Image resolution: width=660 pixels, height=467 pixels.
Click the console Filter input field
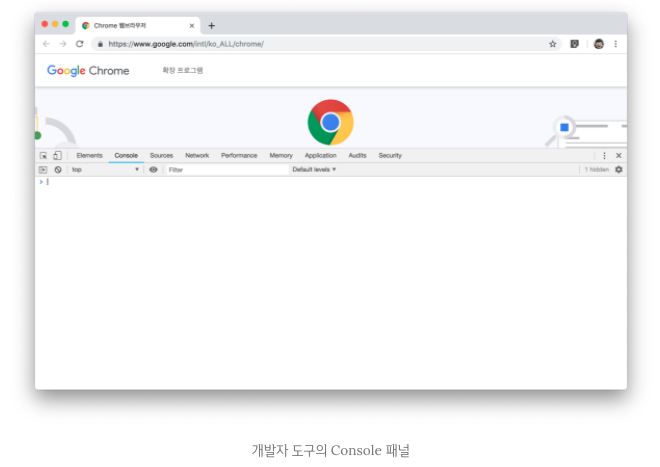(226, 170)
